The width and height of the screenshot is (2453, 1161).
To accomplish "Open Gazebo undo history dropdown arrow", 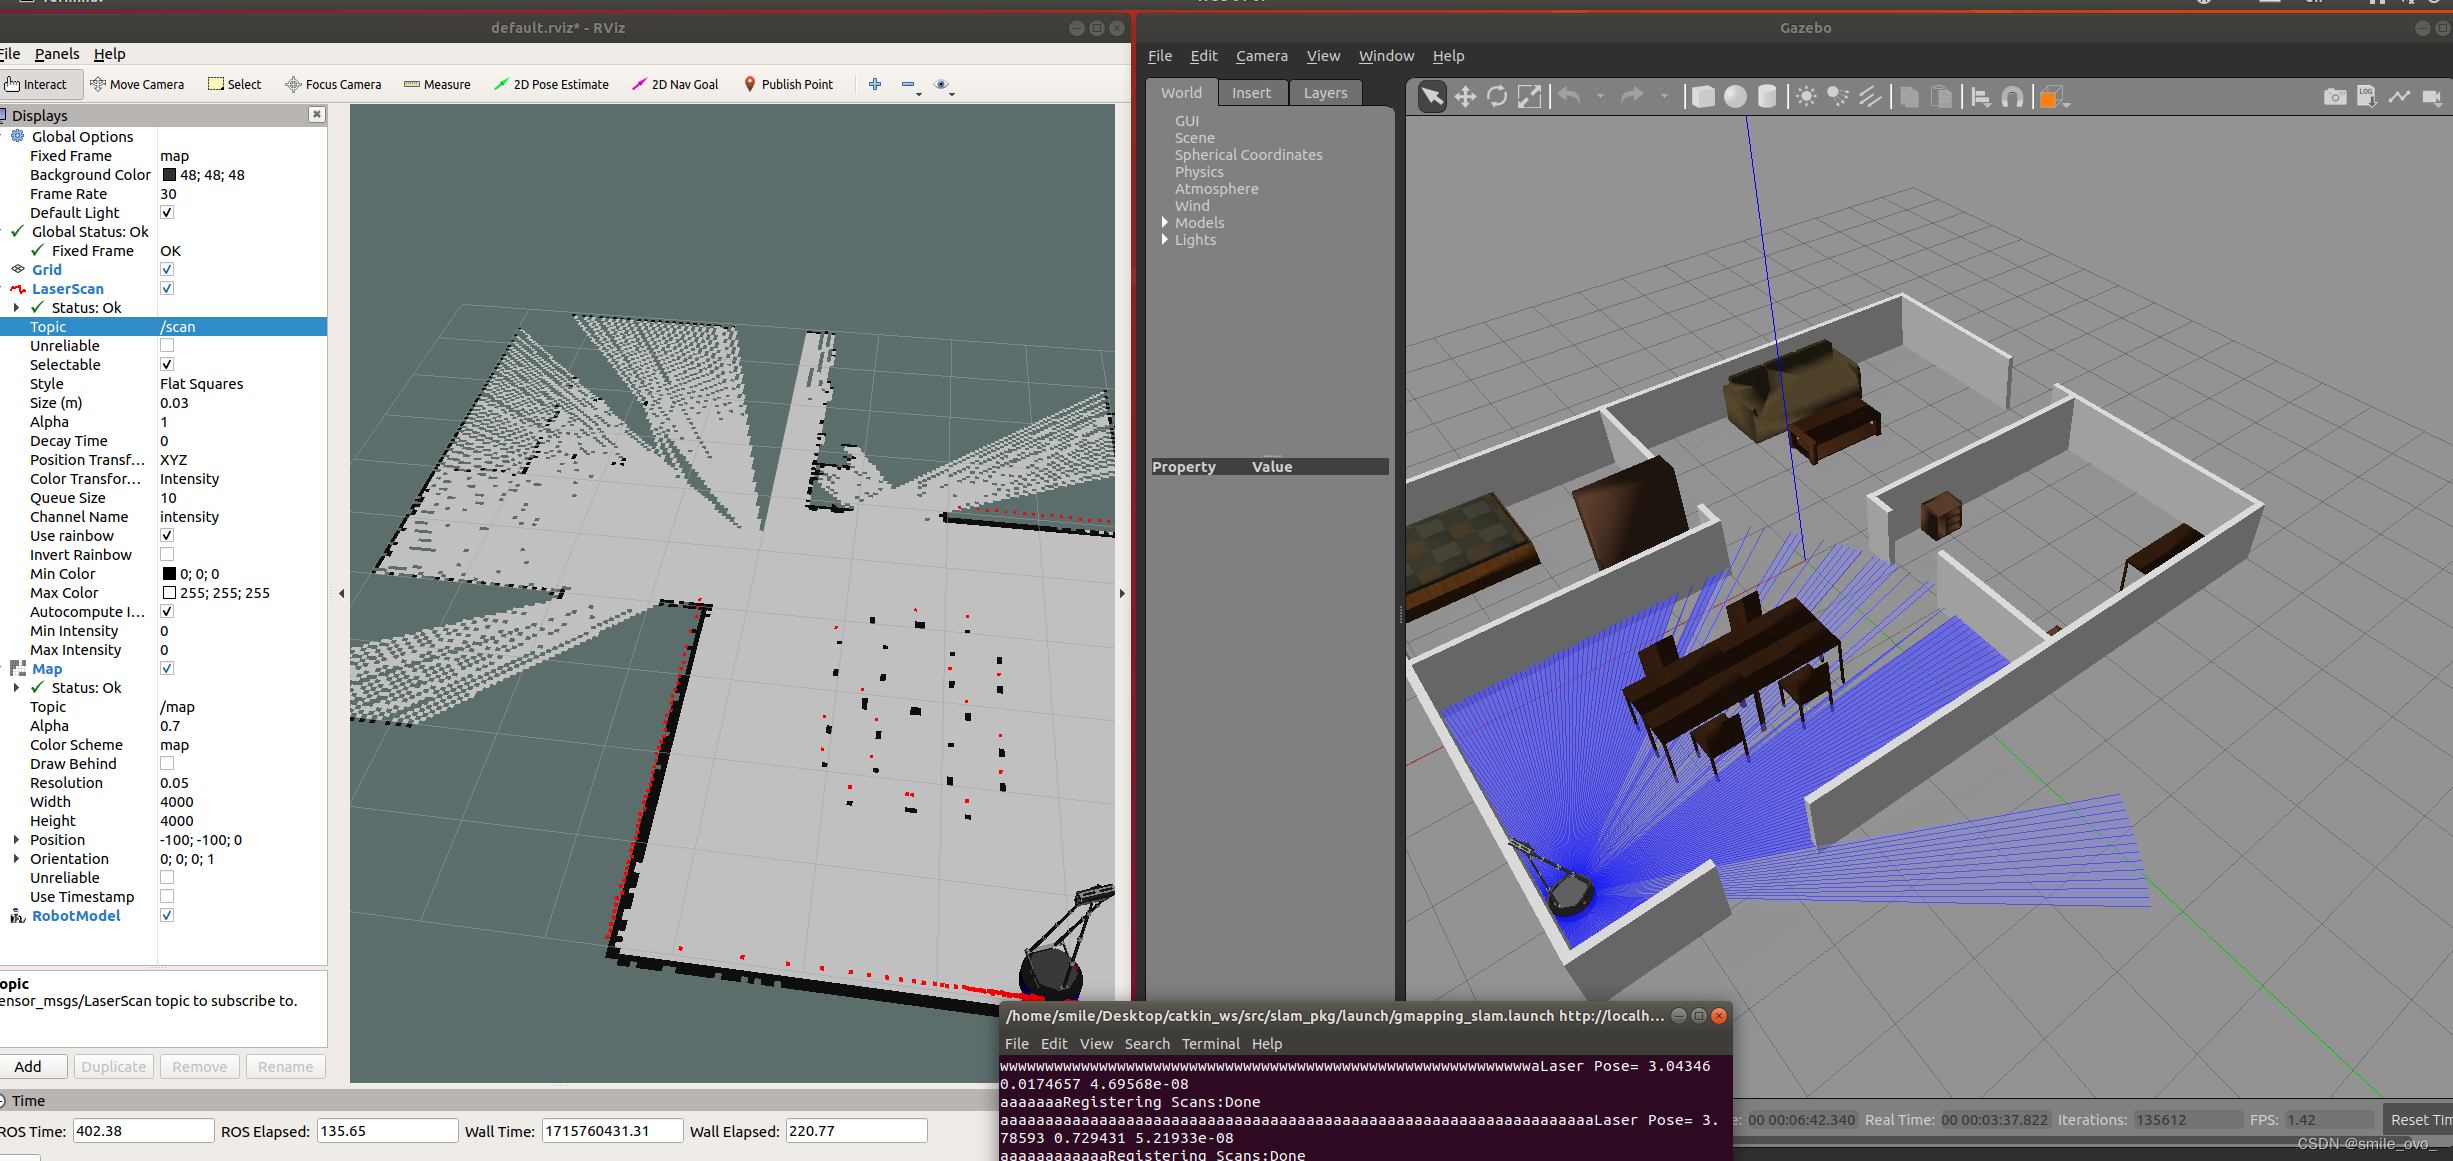I will (1600, 97).
